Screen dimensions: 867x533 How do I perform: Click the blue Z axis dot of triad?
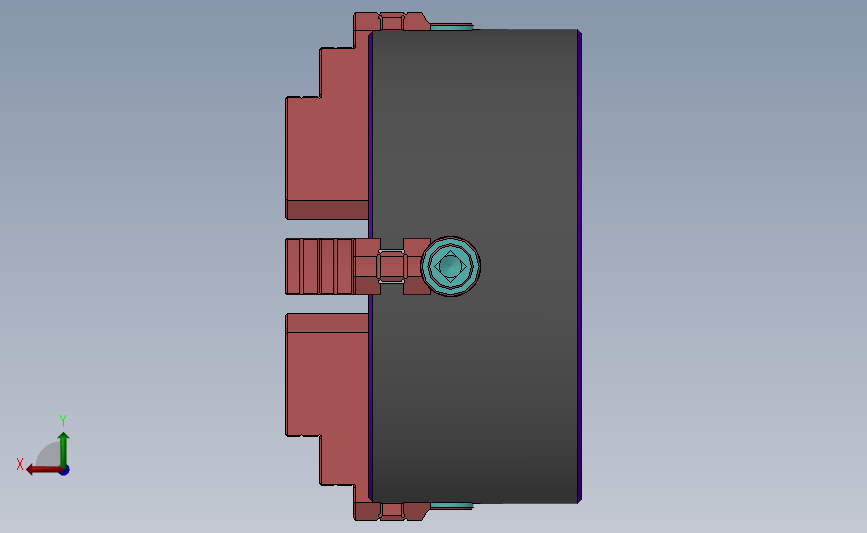(x=65, y=471)
